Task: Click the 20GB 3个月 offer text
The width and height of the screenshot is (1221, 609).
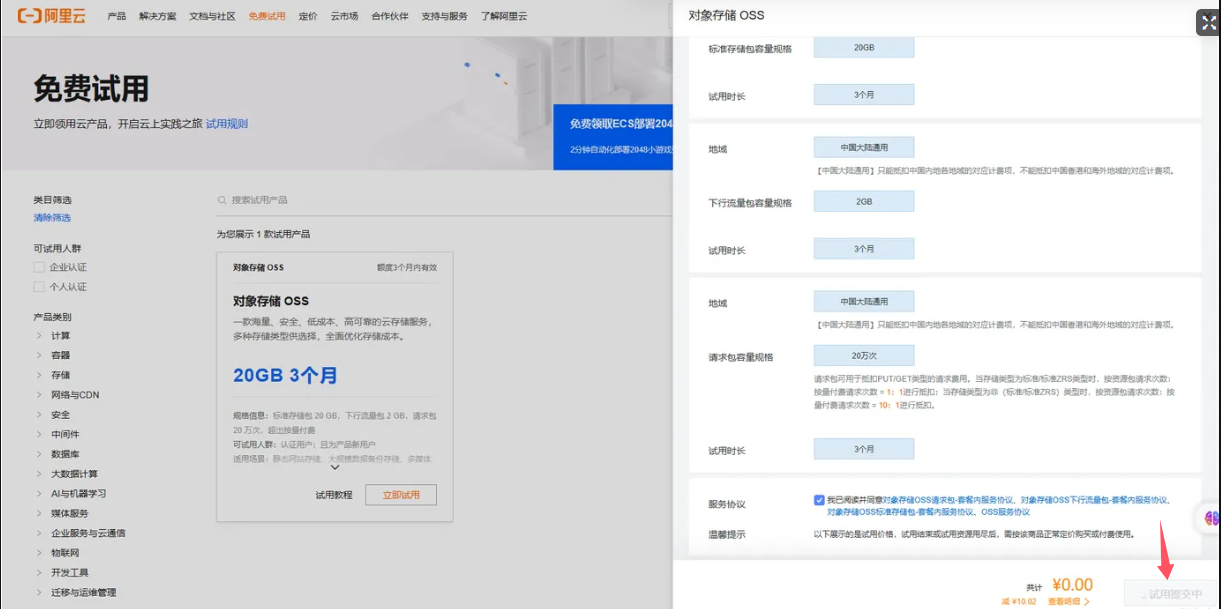Action: pyautogui.click(x=285, y=376)
